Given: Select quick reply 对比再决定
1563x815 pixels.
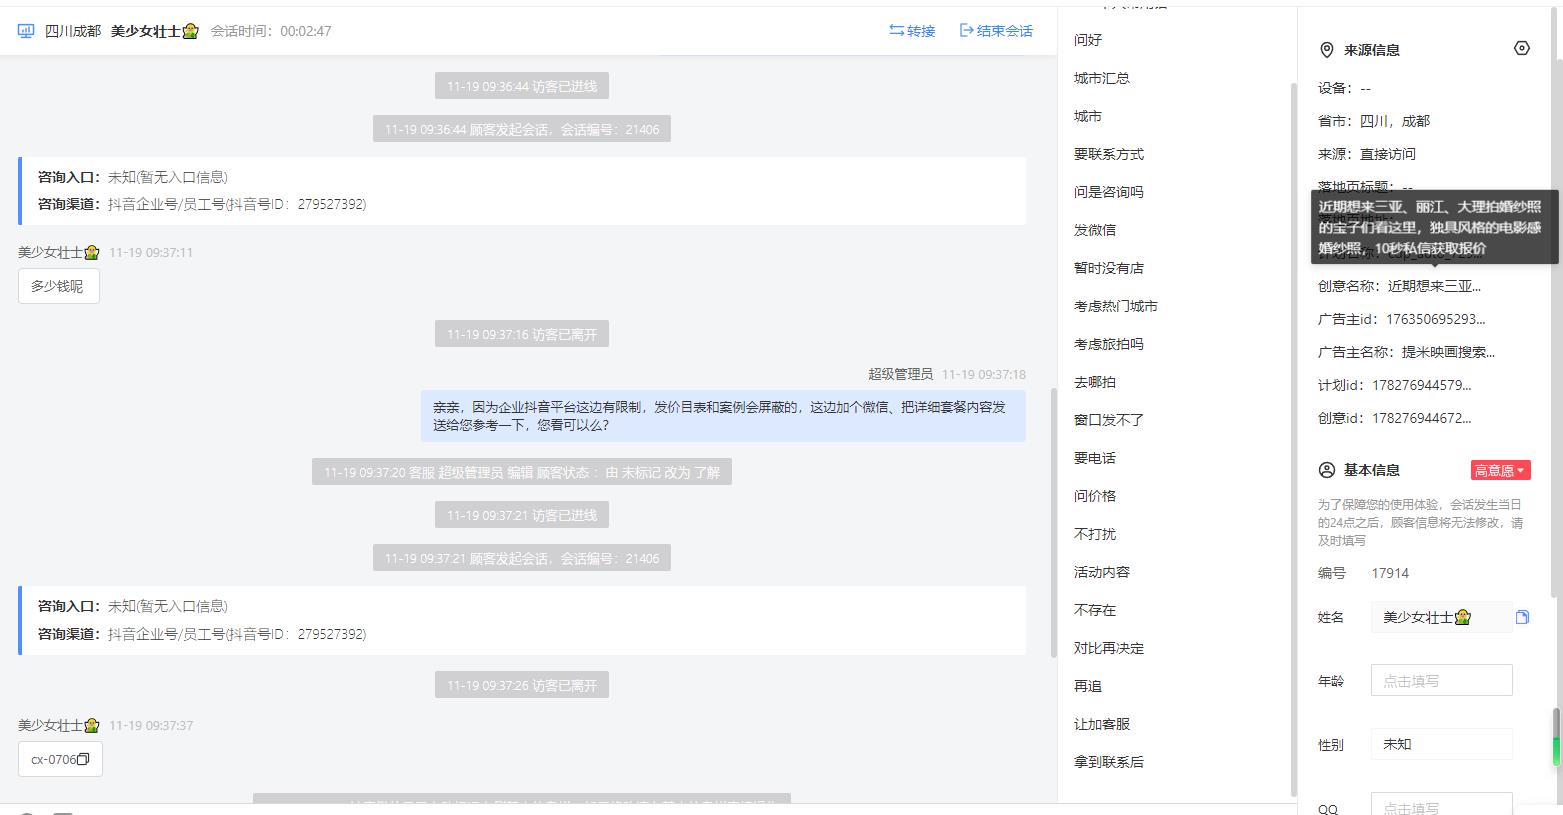Looking at the screenshot, I should coord(1109,648).
